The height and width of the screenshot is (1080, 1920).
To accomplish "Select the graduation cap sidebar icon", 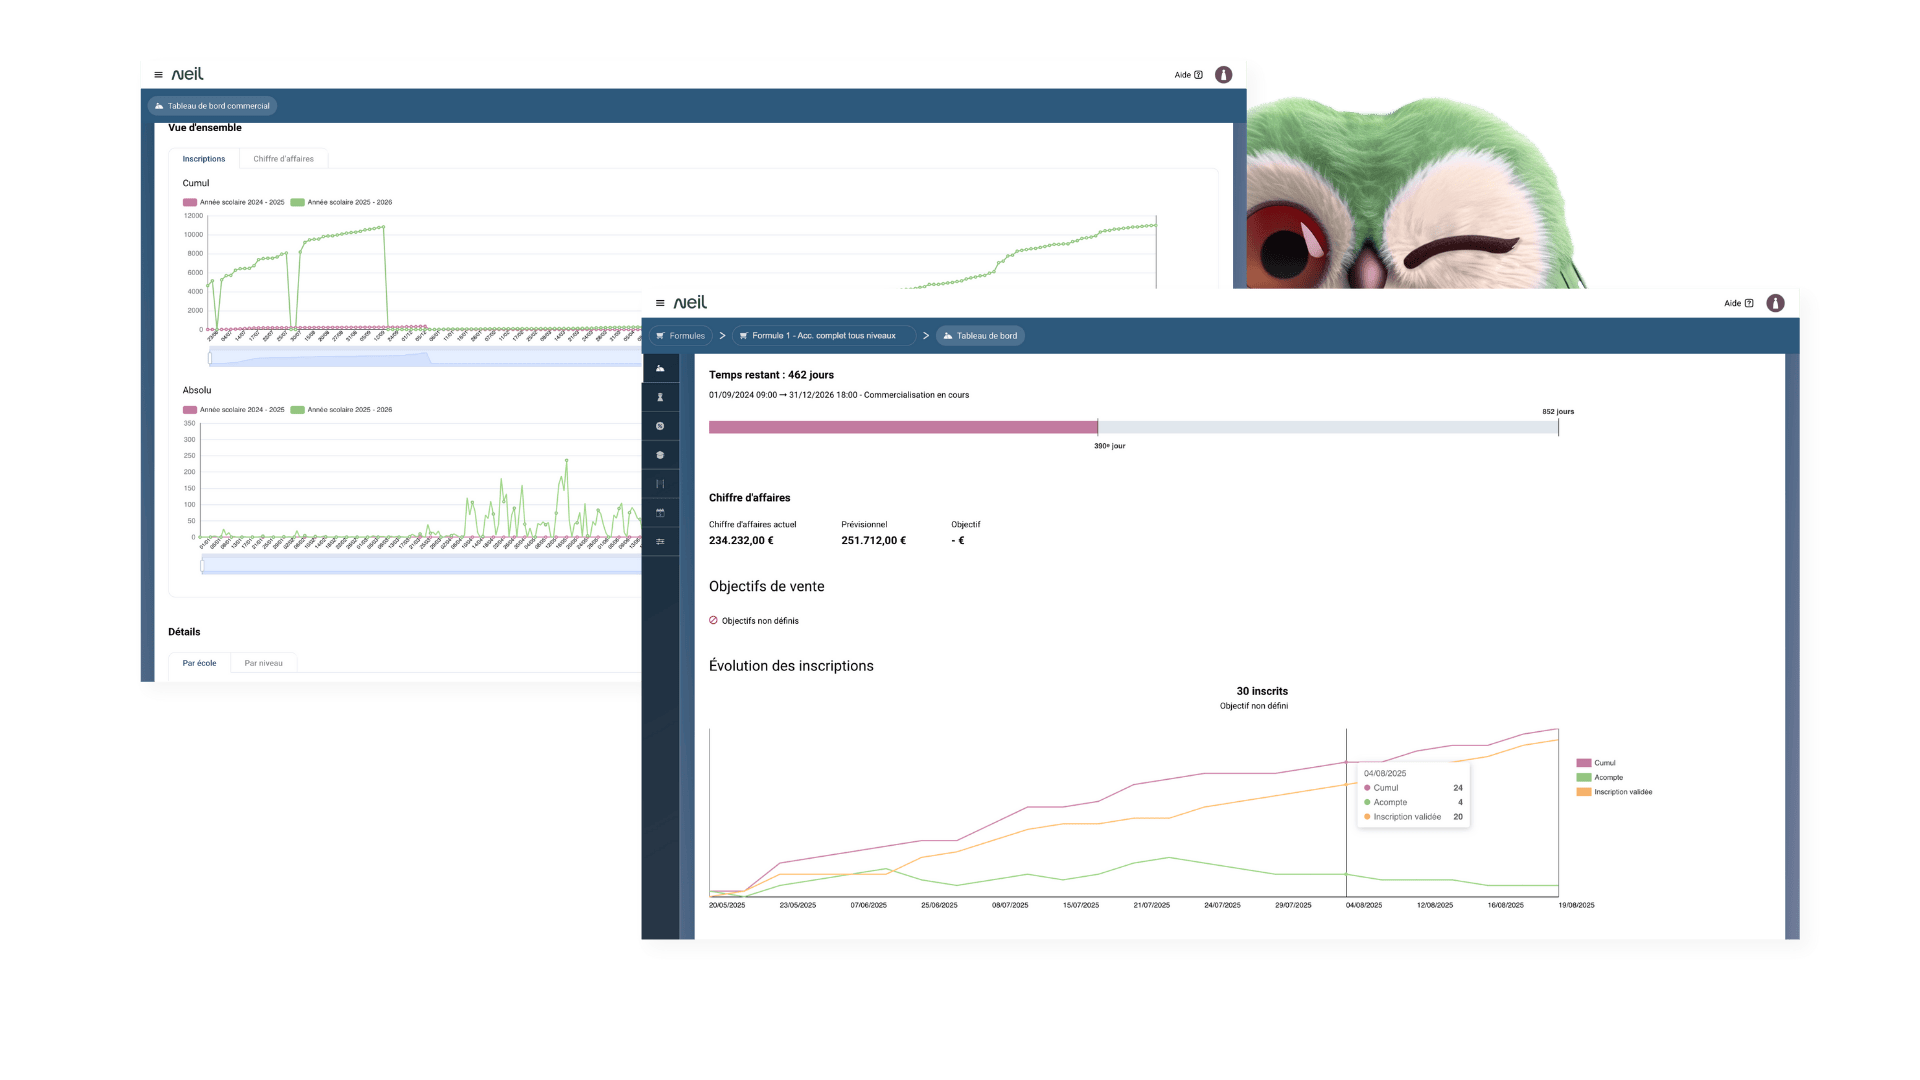I will pyautogui.click(x=660, y=455).
